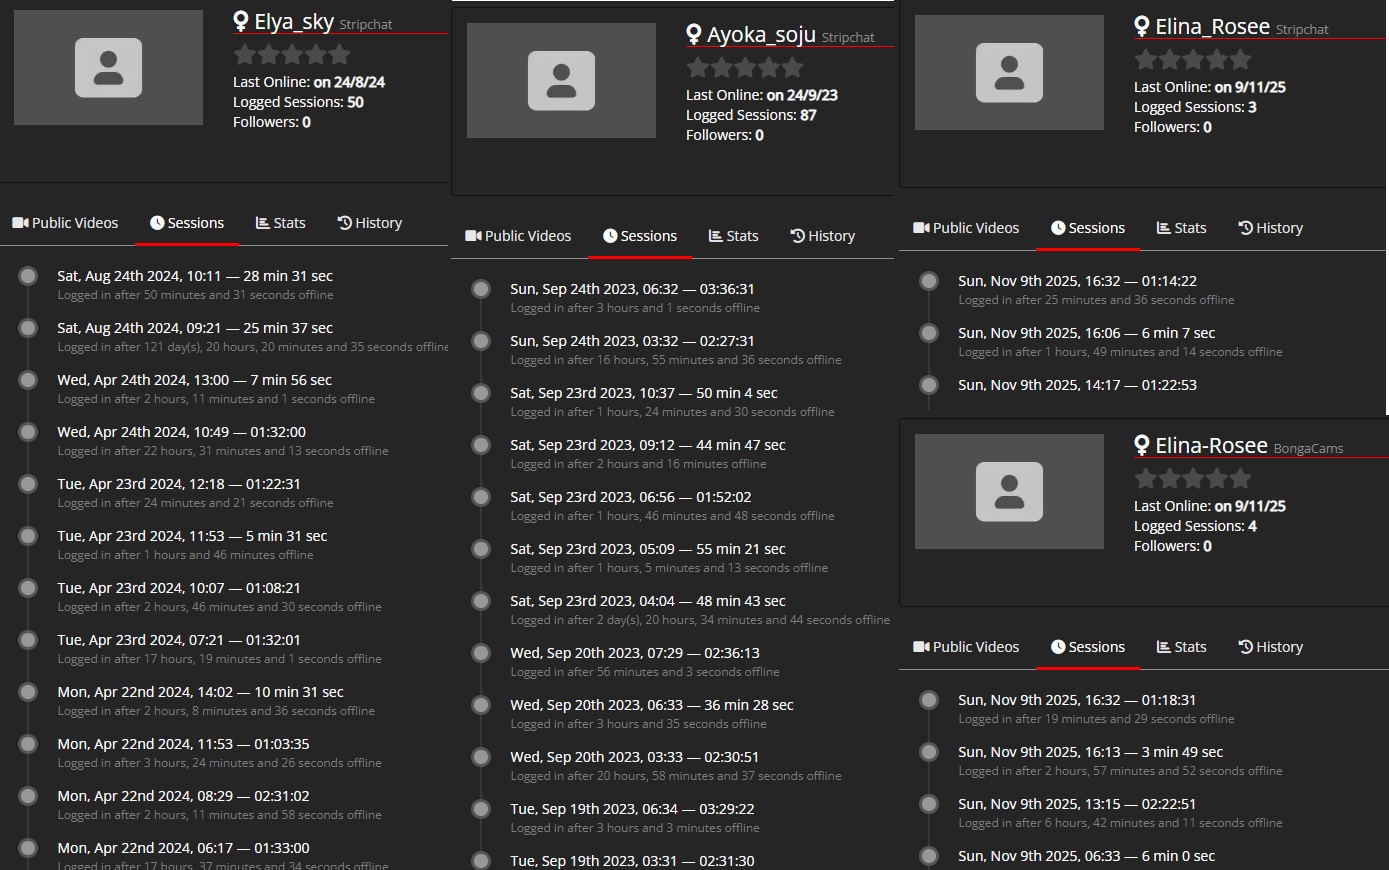The width and height of the screenshot is (1389, 870).
Task: Click the timeline dot for Sat, Aug 24th 2024, 10:11
Action: (28, 276)
